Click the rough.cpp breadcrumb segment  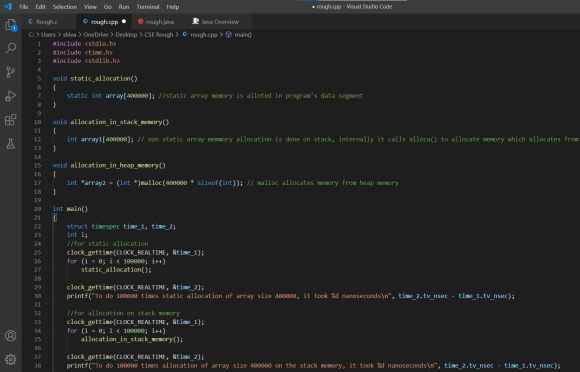pyautogui.click(x=204, y=34)
